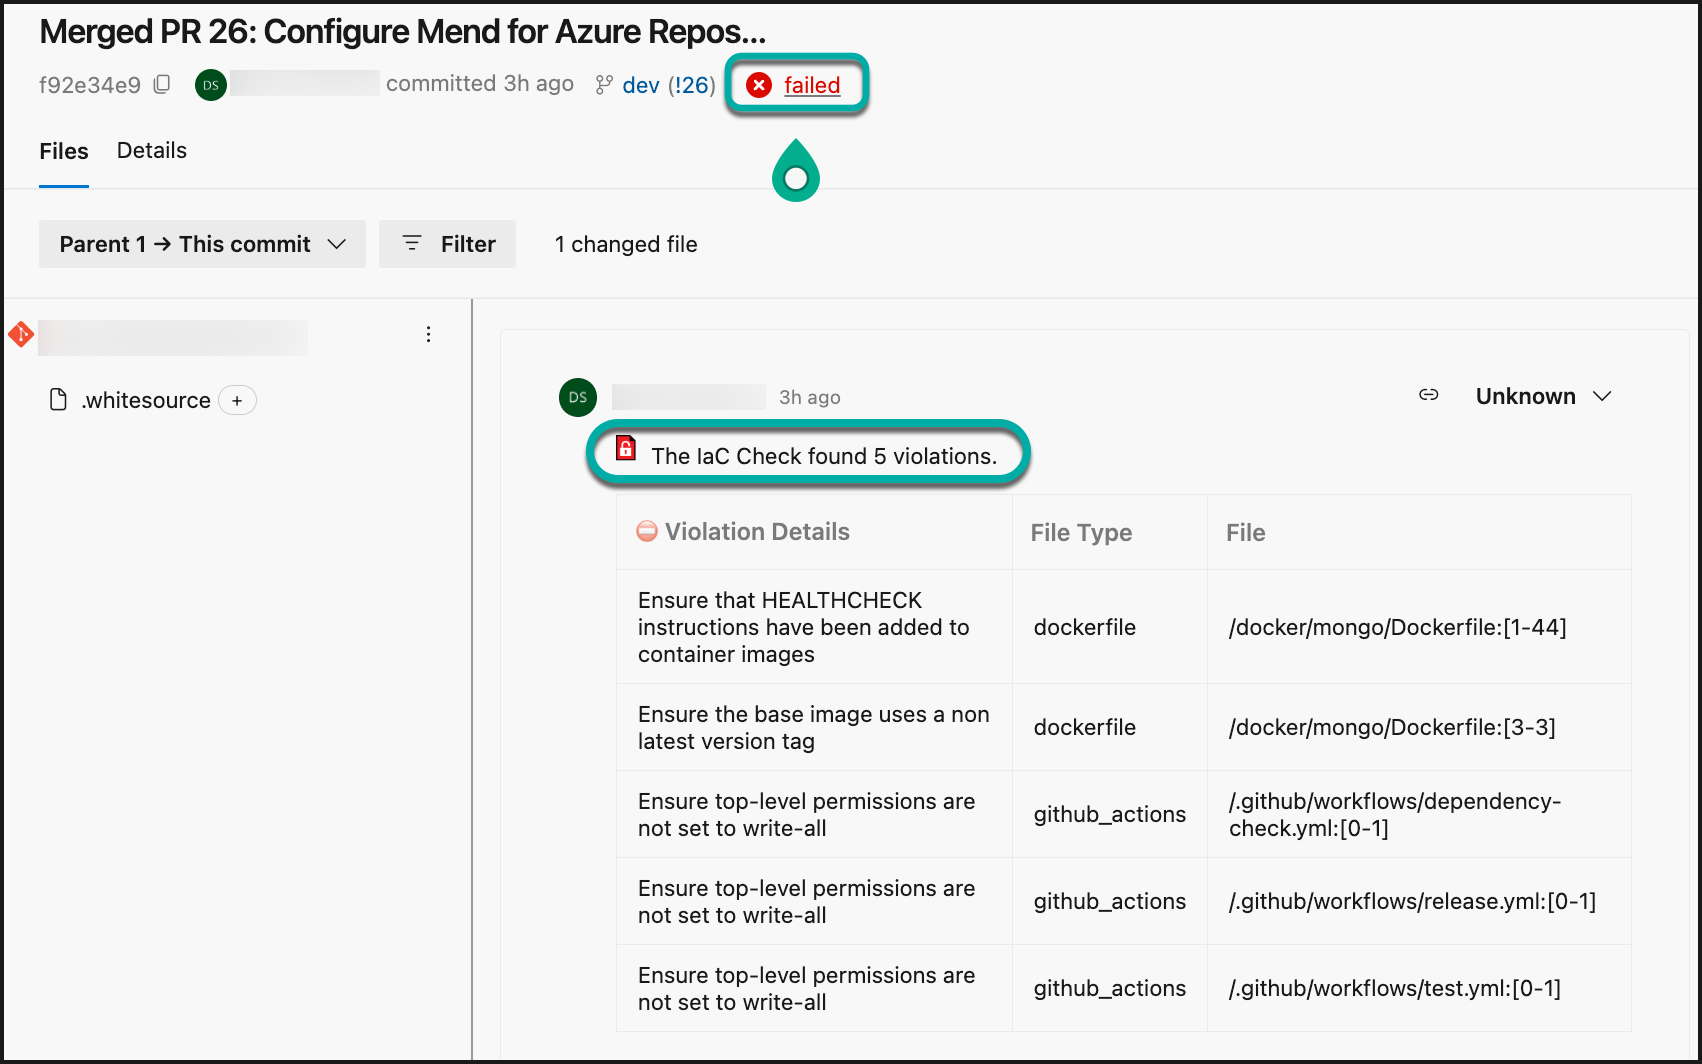The height and width of the screenshot is (1064, 1702).
Task: Open the repository more options menu
Action: 428,334
